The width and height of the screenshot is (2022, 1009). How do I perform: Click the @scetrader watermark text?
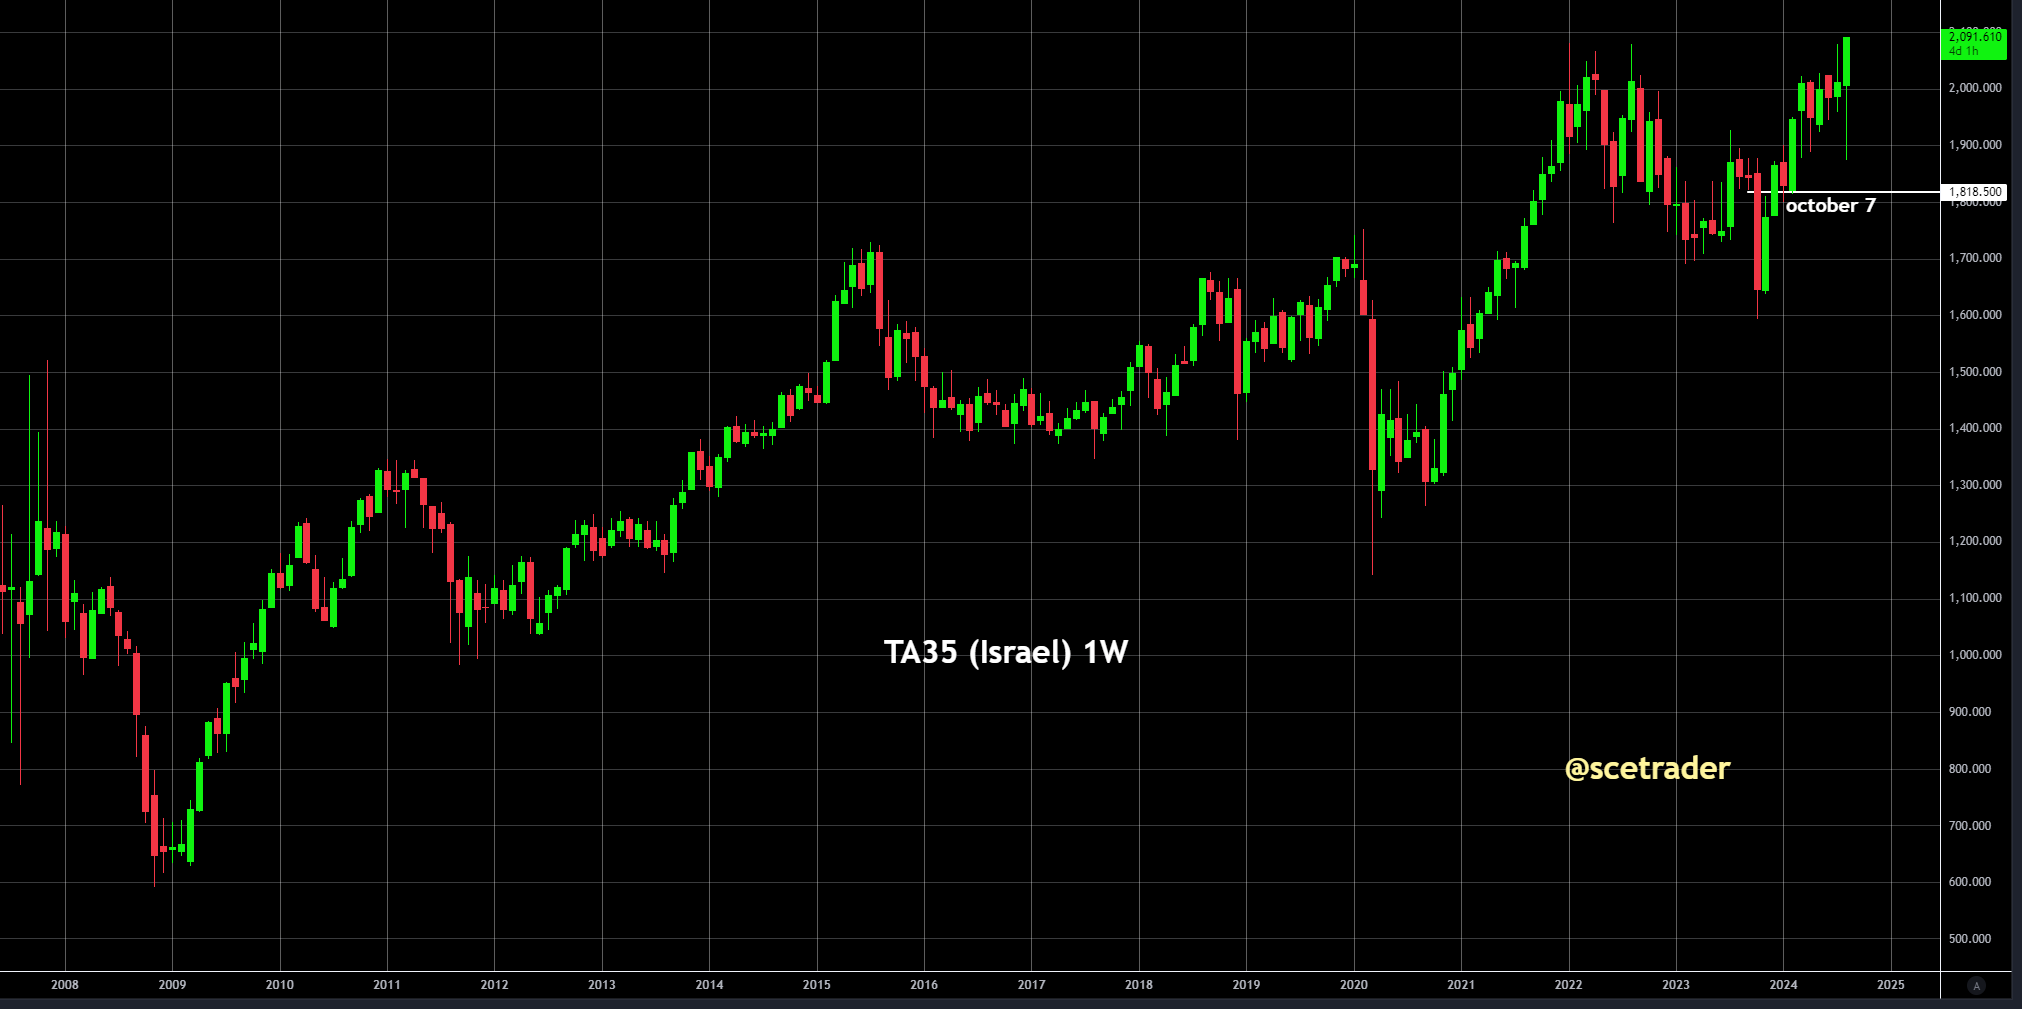[1646, 769]
